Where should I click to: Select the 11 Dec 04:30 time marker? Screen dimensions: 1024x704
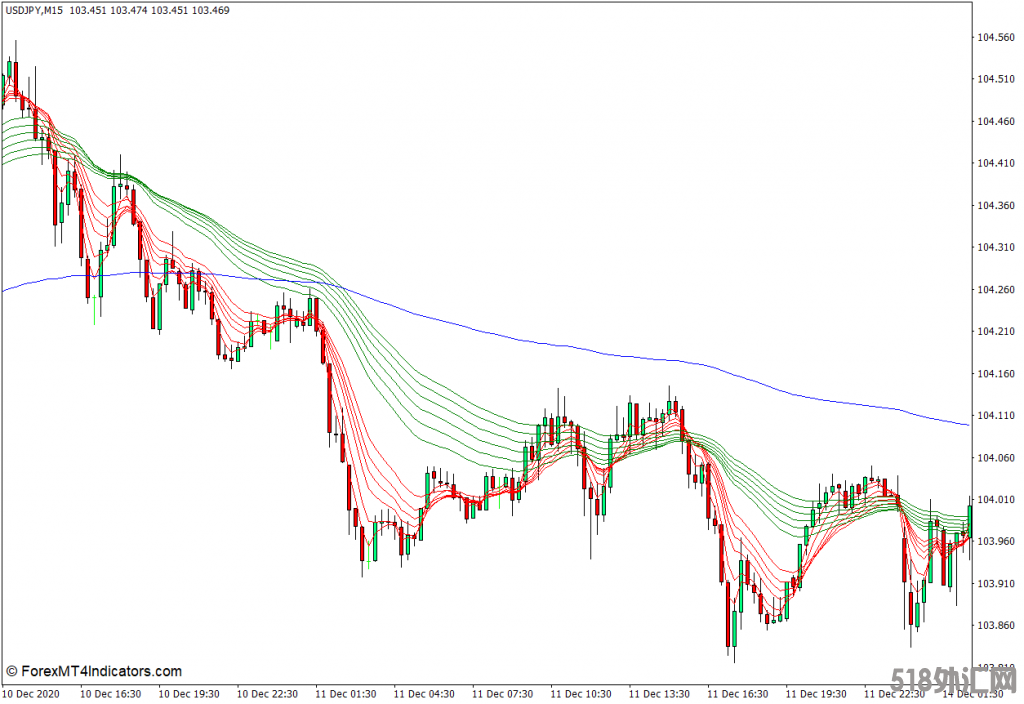[424, 692]
